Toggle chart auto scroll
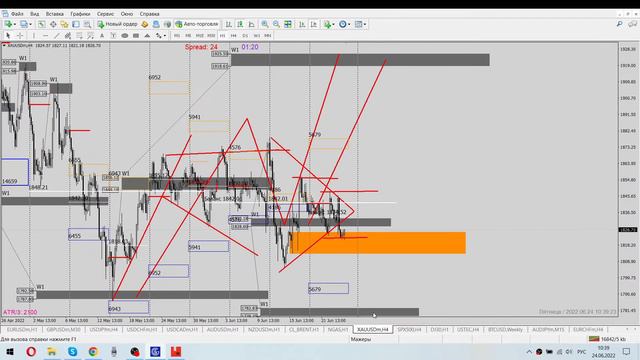The height and width of the screenshot is (360, 640). [302, 24]
